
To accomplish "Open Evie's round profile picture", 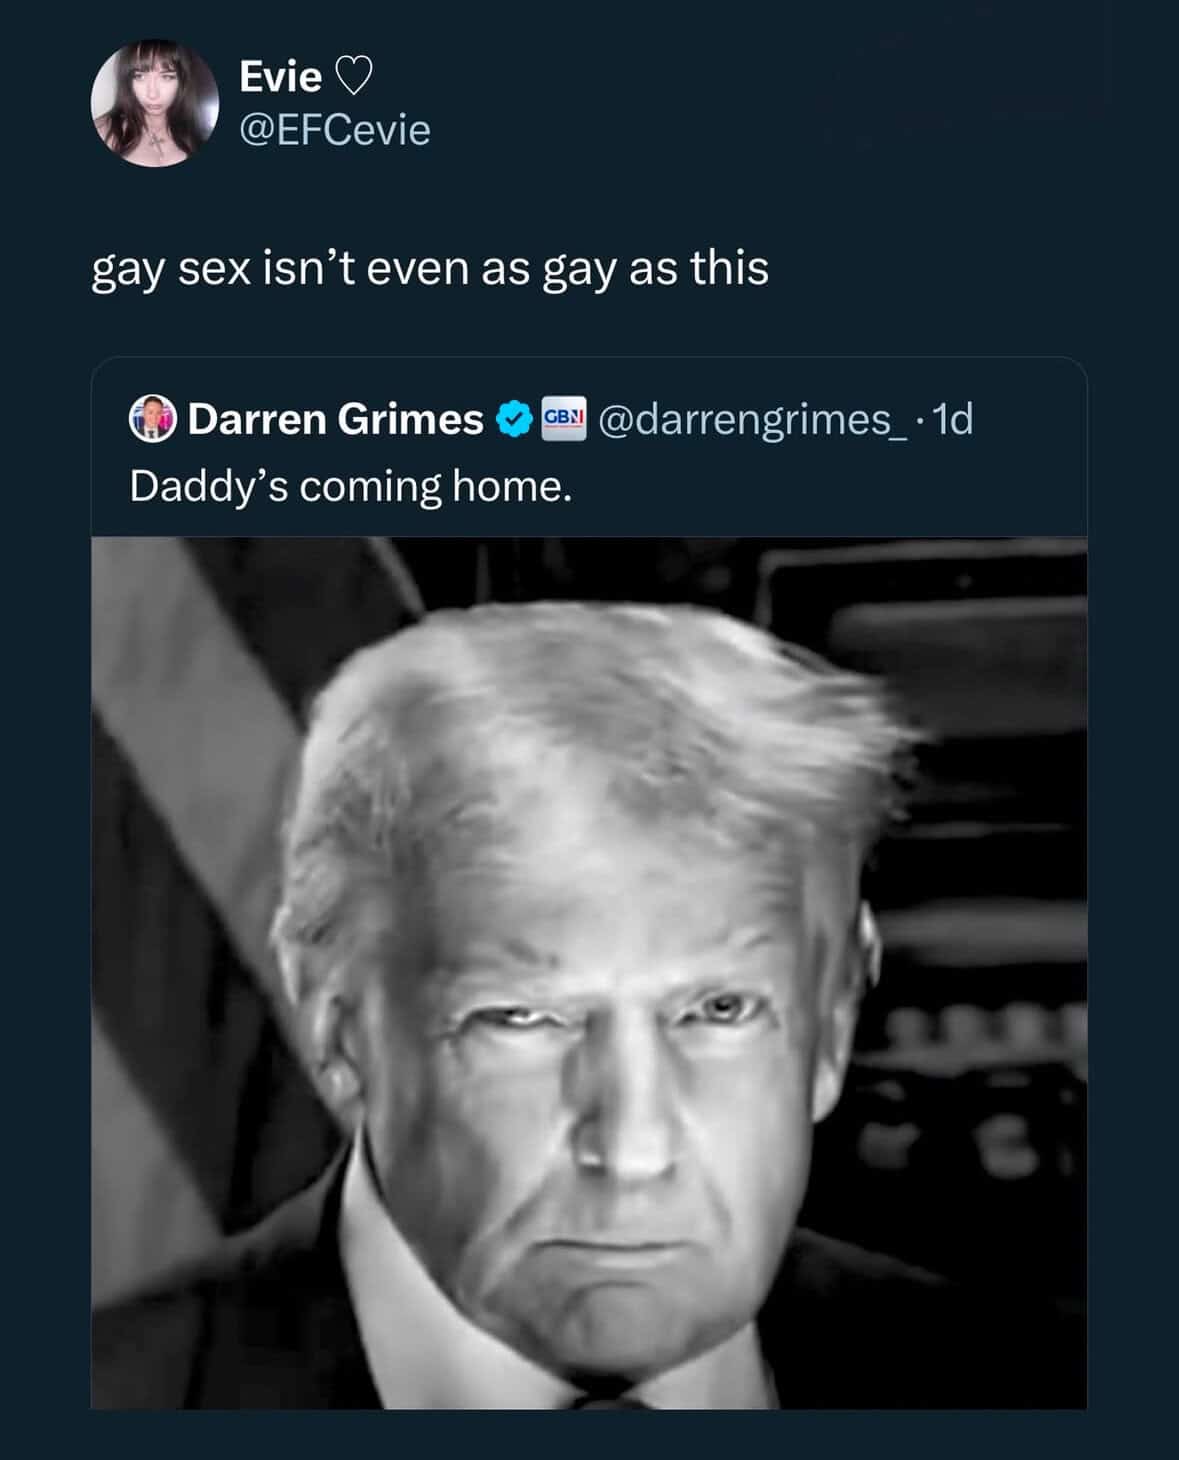I will [x=155, y=103].
